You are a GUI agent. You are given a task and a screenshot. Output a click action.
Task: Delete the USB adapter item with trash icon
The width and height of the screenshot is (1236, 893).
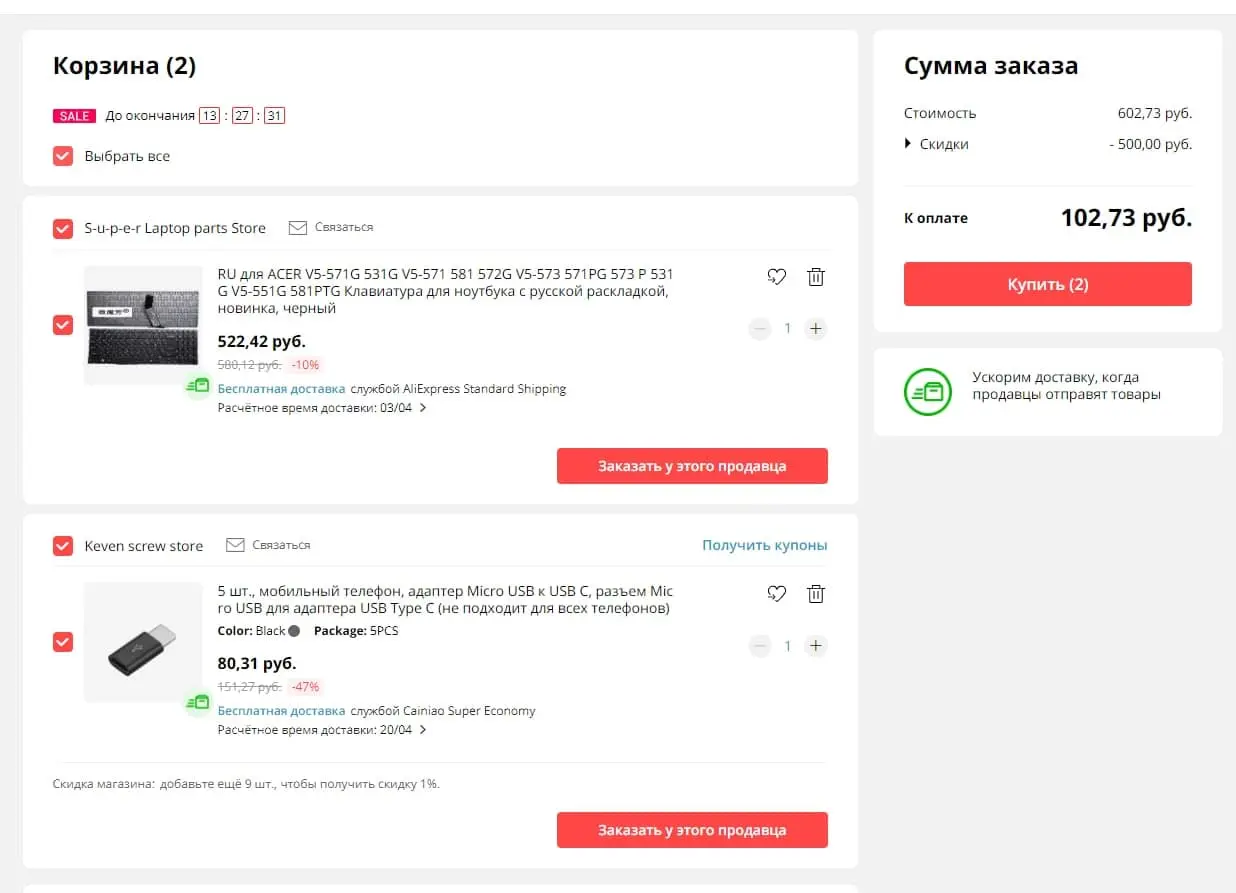(816, 594)
